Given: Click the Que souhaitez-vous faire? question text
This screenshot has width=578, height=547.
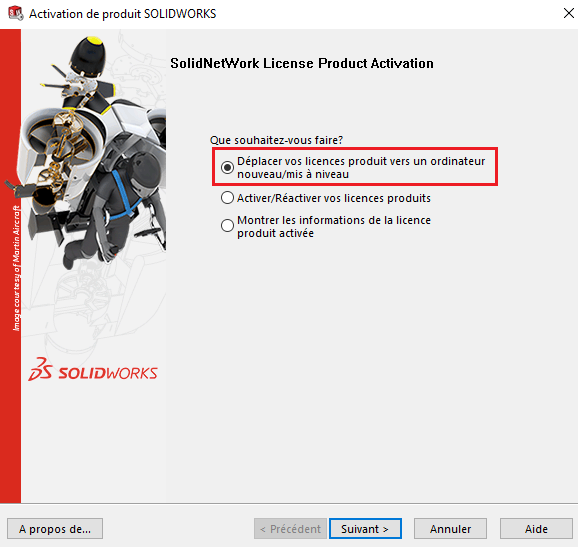Looking at the screenshot, I should (276, 140).
